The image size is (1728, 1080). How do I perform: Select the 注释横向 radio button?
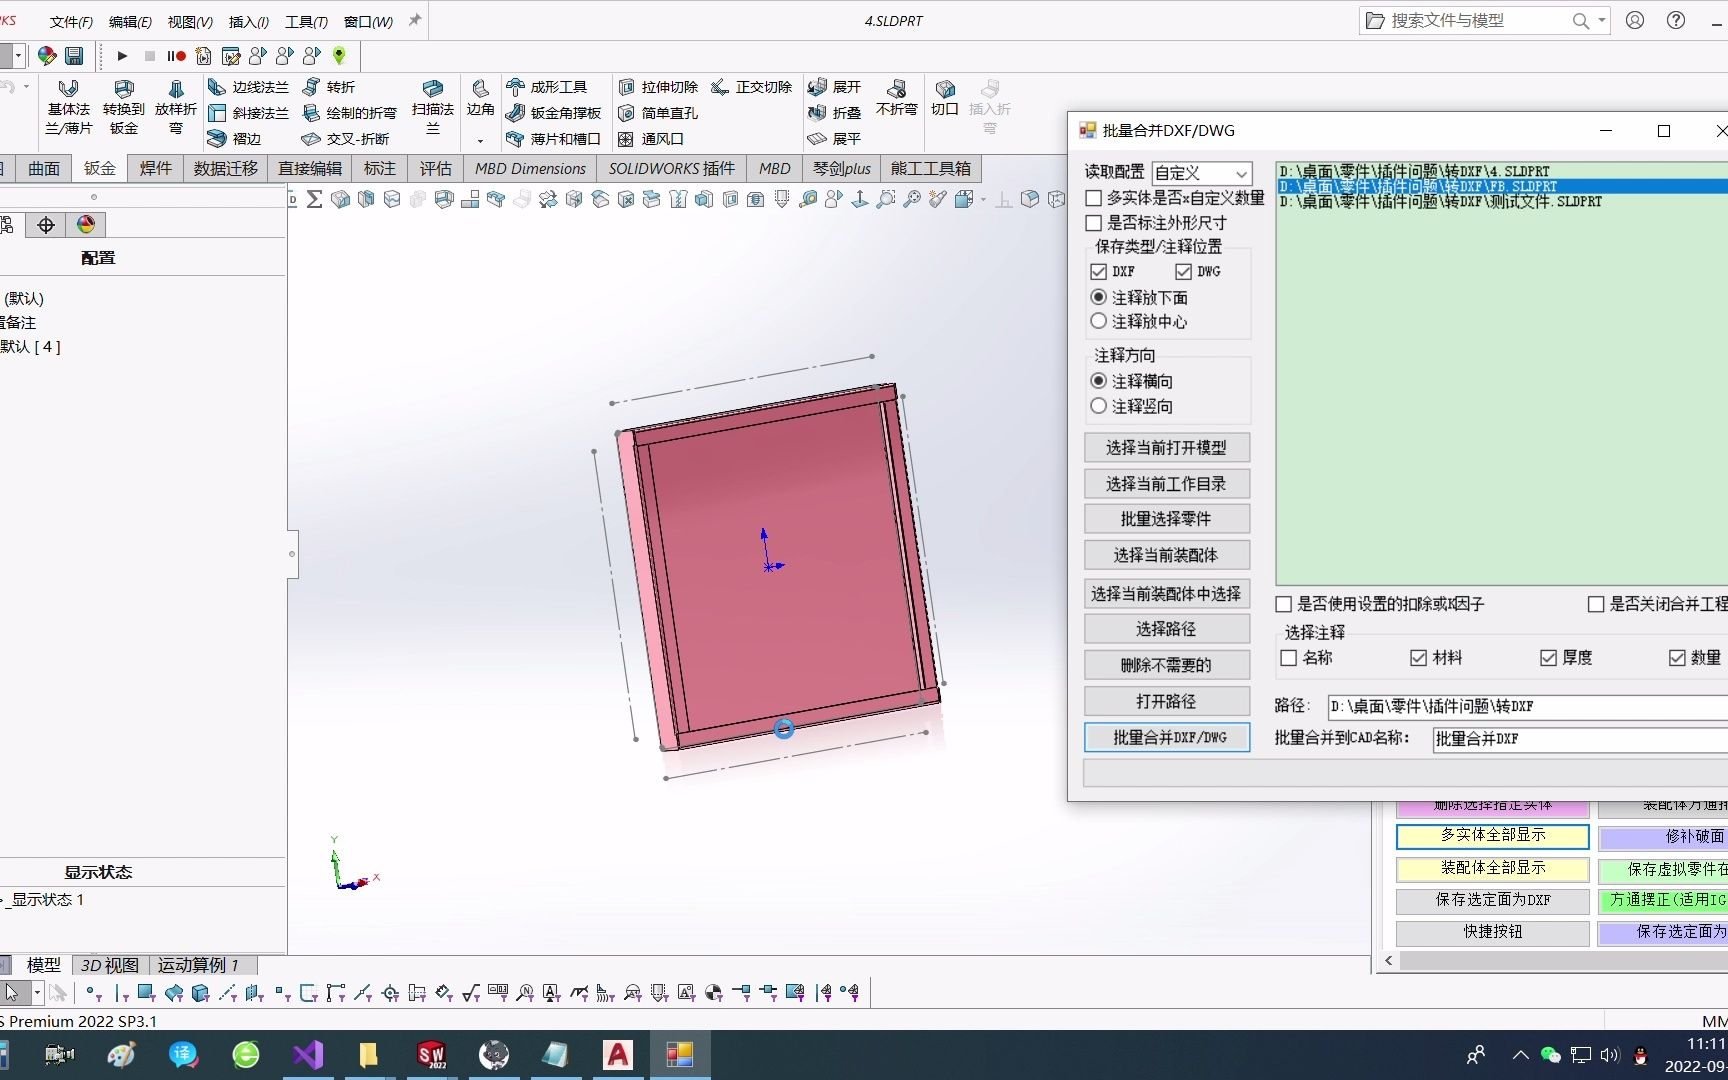click(x=1099, y=381)
